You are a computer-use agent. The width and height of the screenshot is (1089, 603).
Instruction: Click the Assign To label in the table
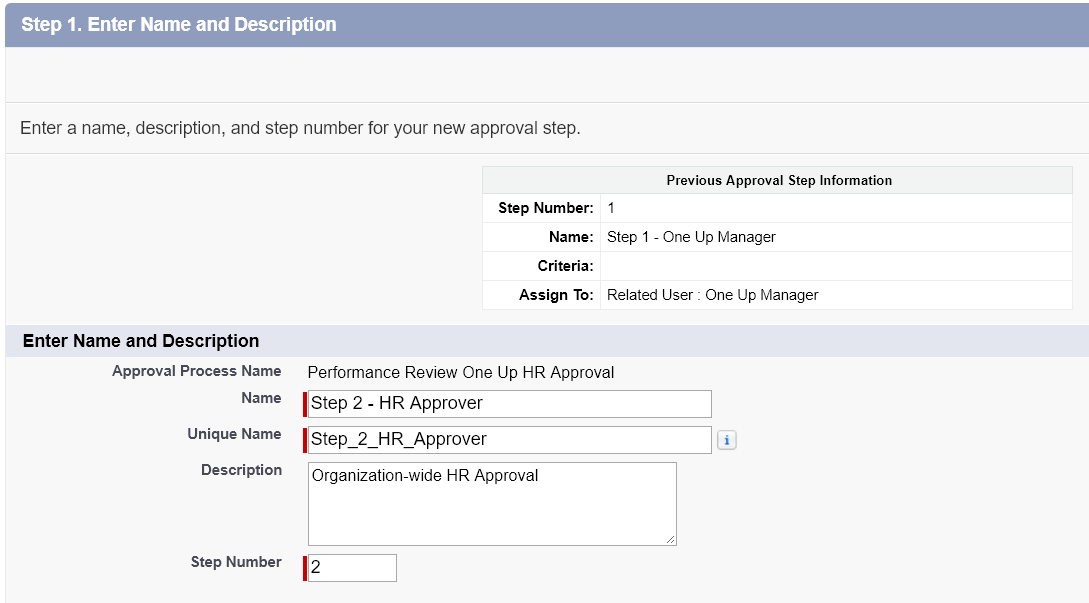(556, 295)
